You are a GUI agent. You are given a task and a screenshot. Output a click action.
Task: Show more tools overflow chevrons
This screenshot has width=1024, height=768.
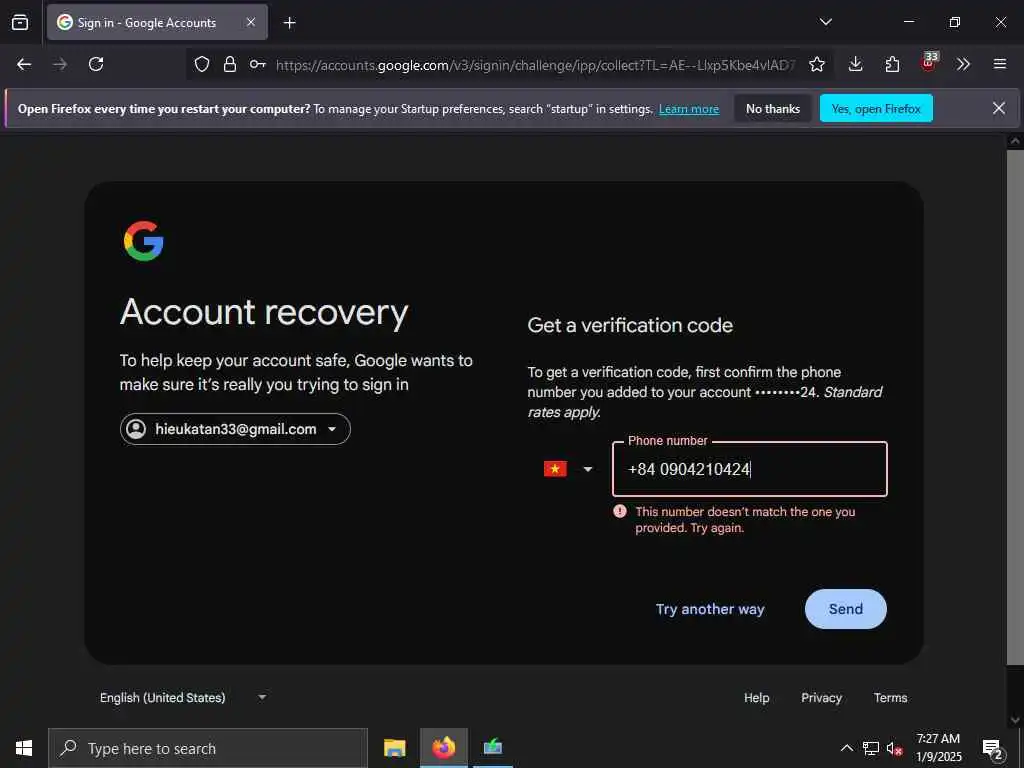tap(963, 64)
